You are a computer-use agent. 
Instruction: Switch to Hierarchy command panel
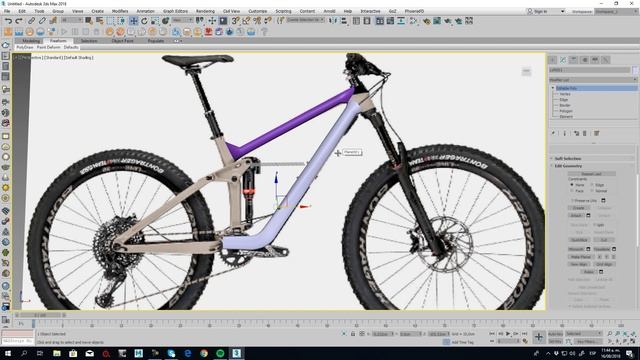(573, 60)
